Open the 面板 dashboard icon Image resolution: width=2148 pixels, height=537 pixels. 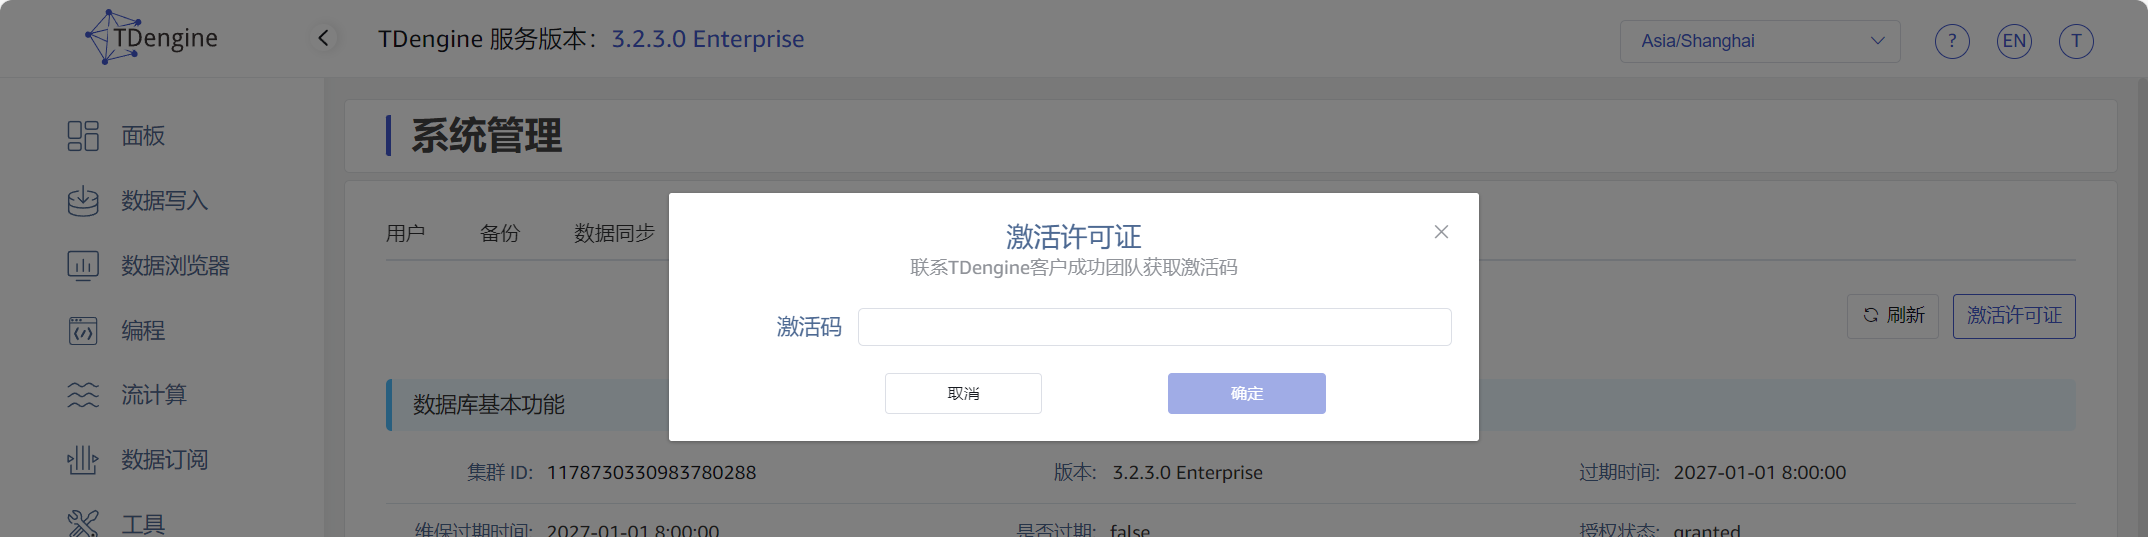click(x=83, y=136)
